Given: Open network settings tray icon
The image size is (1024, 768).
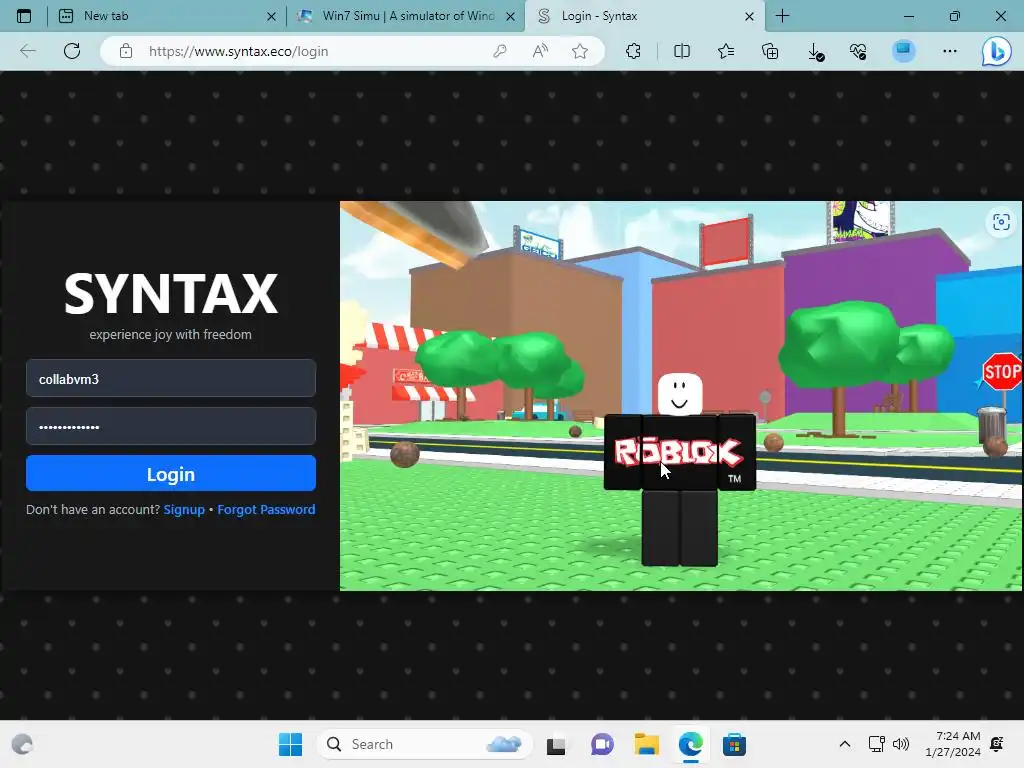Looking at the screenshot, I should click(x=876, y=744).
